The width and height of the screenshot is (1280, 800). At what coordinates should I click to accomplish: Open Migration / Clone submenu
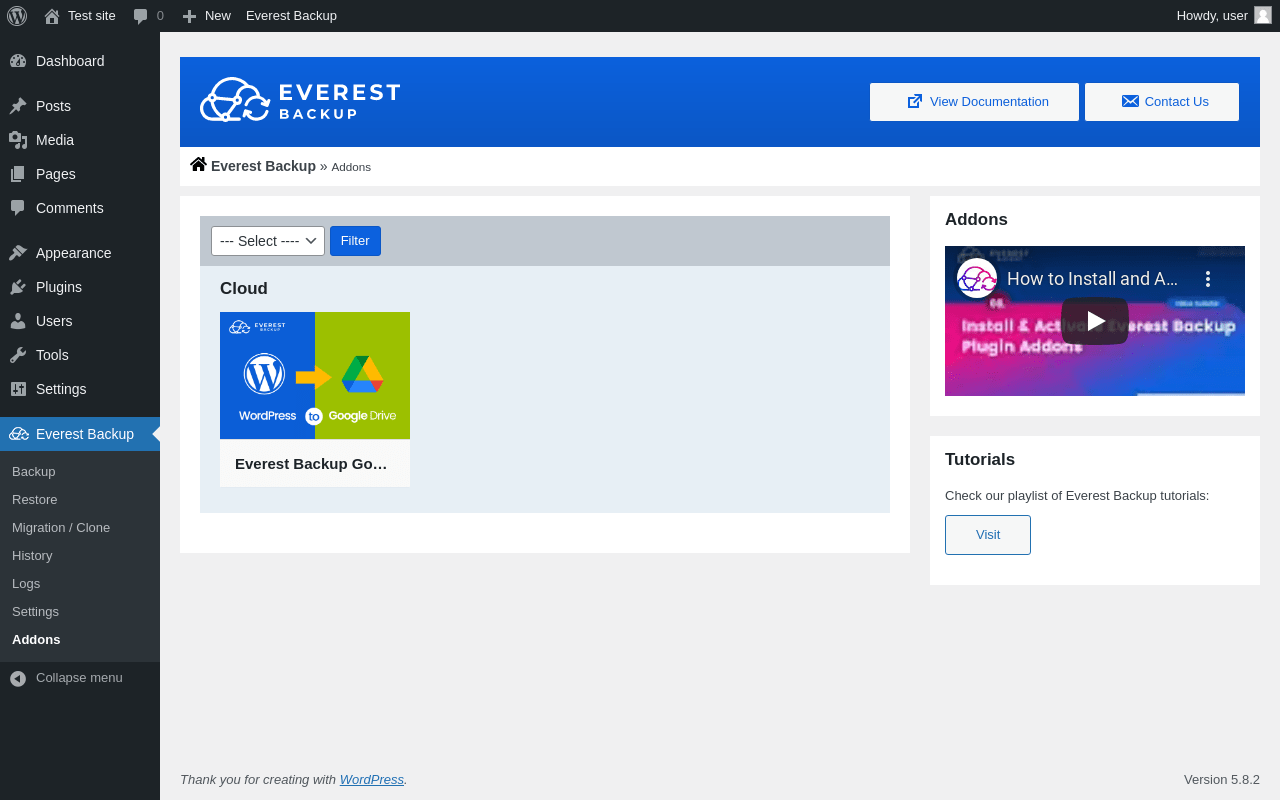click(80, 527)
